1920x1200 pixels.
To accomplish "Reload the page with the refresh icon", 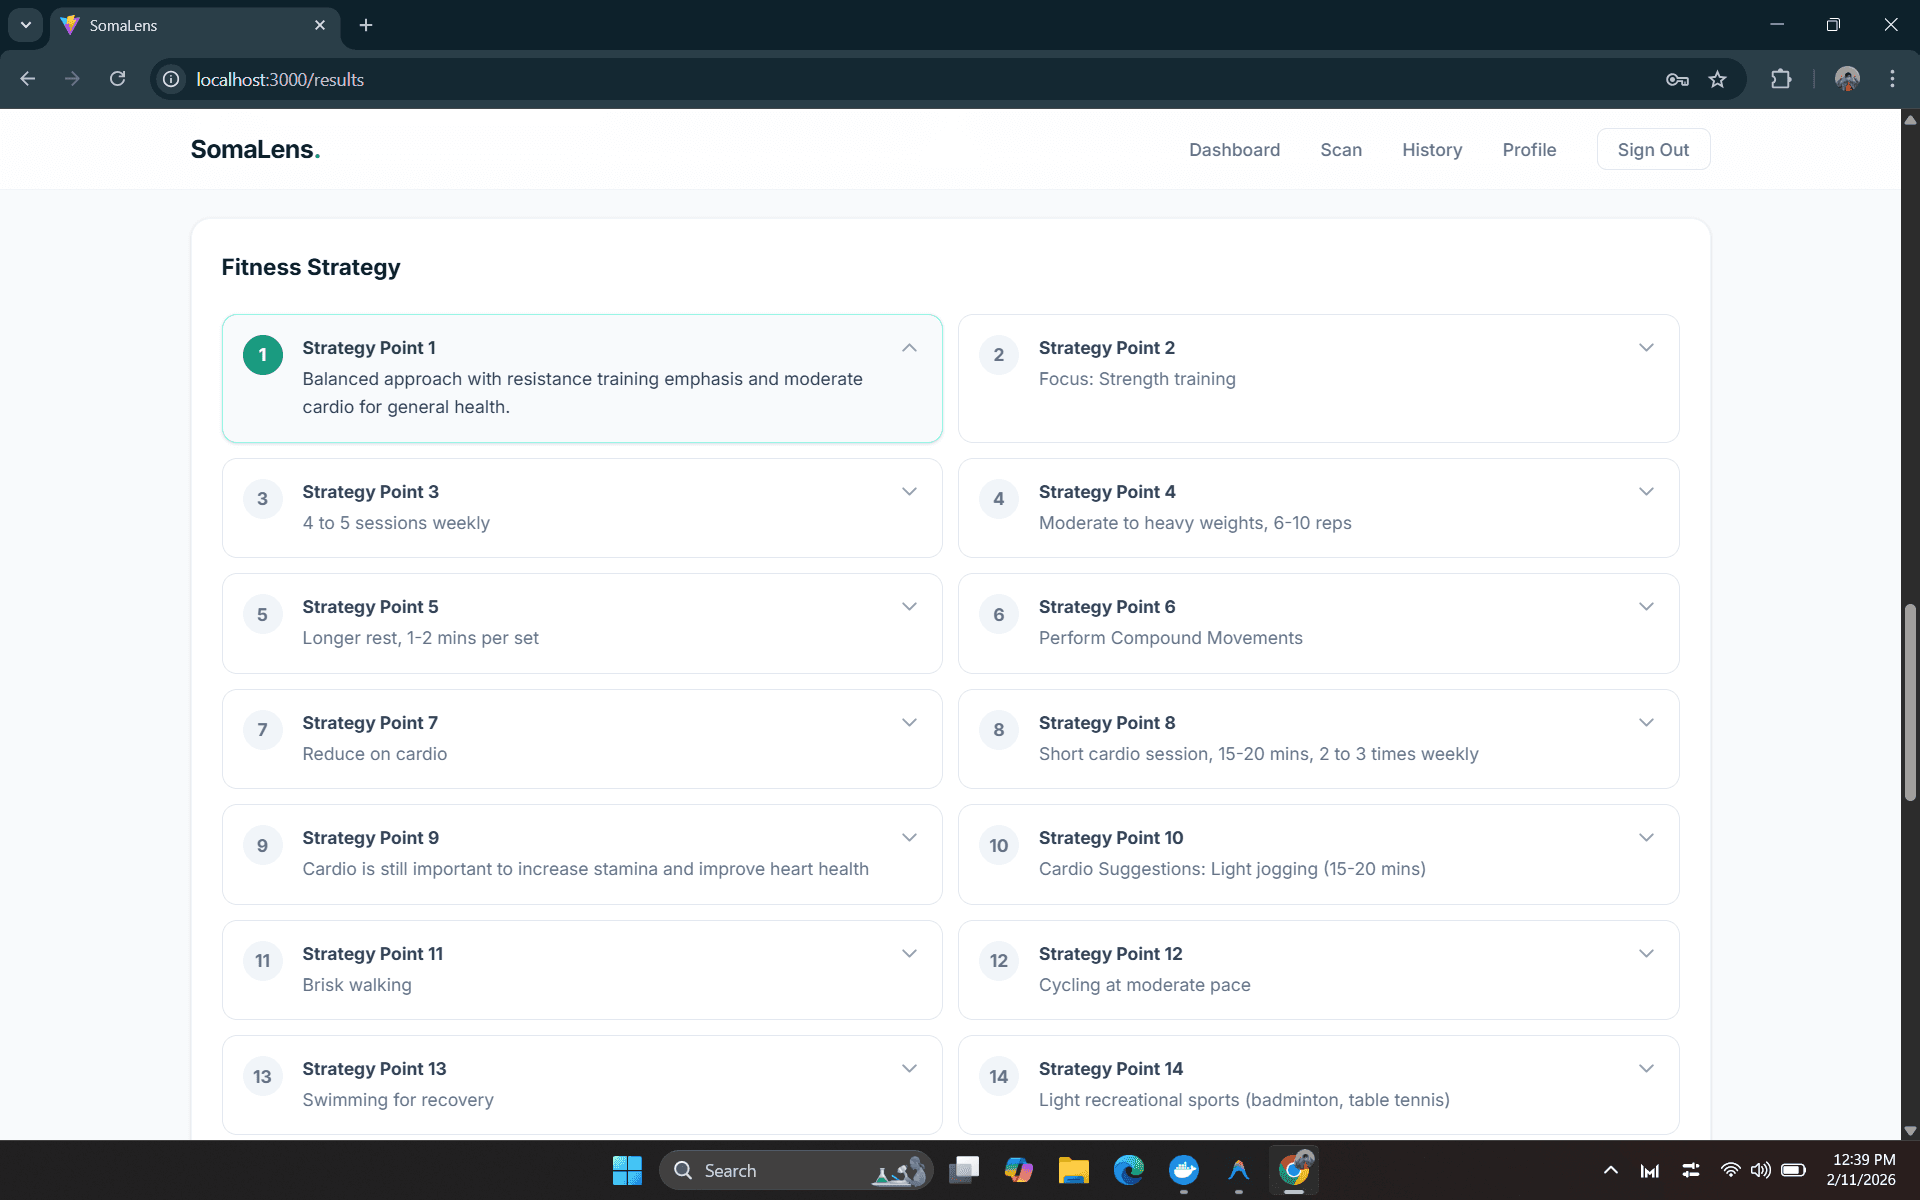I will coord(117,79).
